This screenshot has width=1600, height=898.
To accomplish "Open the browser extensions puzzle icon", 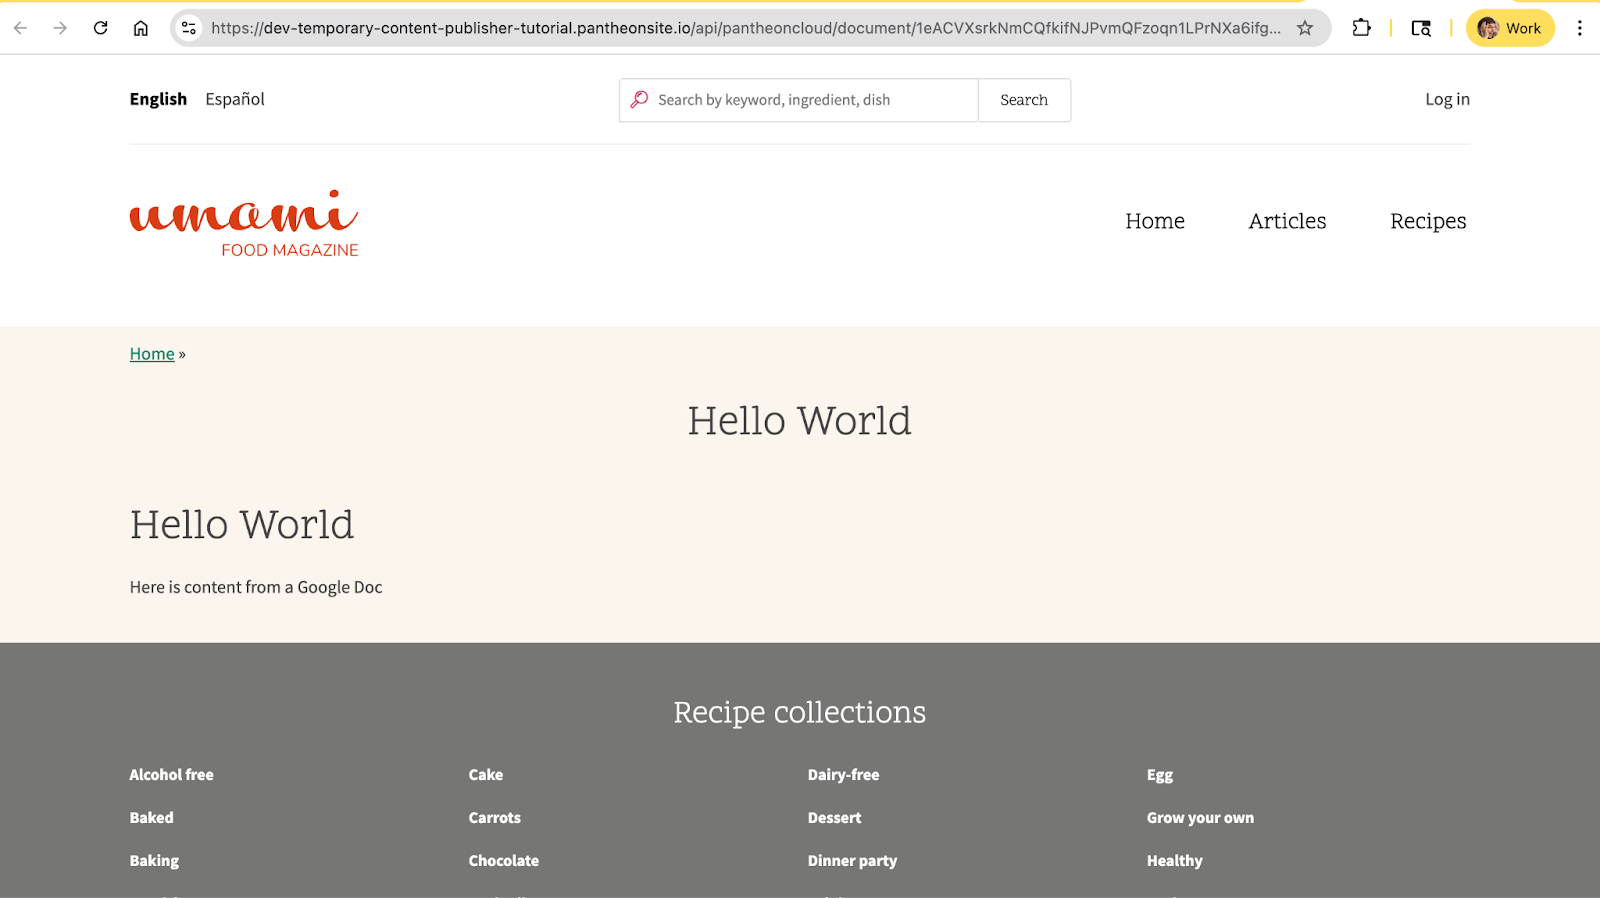I will coord(1361,28).
